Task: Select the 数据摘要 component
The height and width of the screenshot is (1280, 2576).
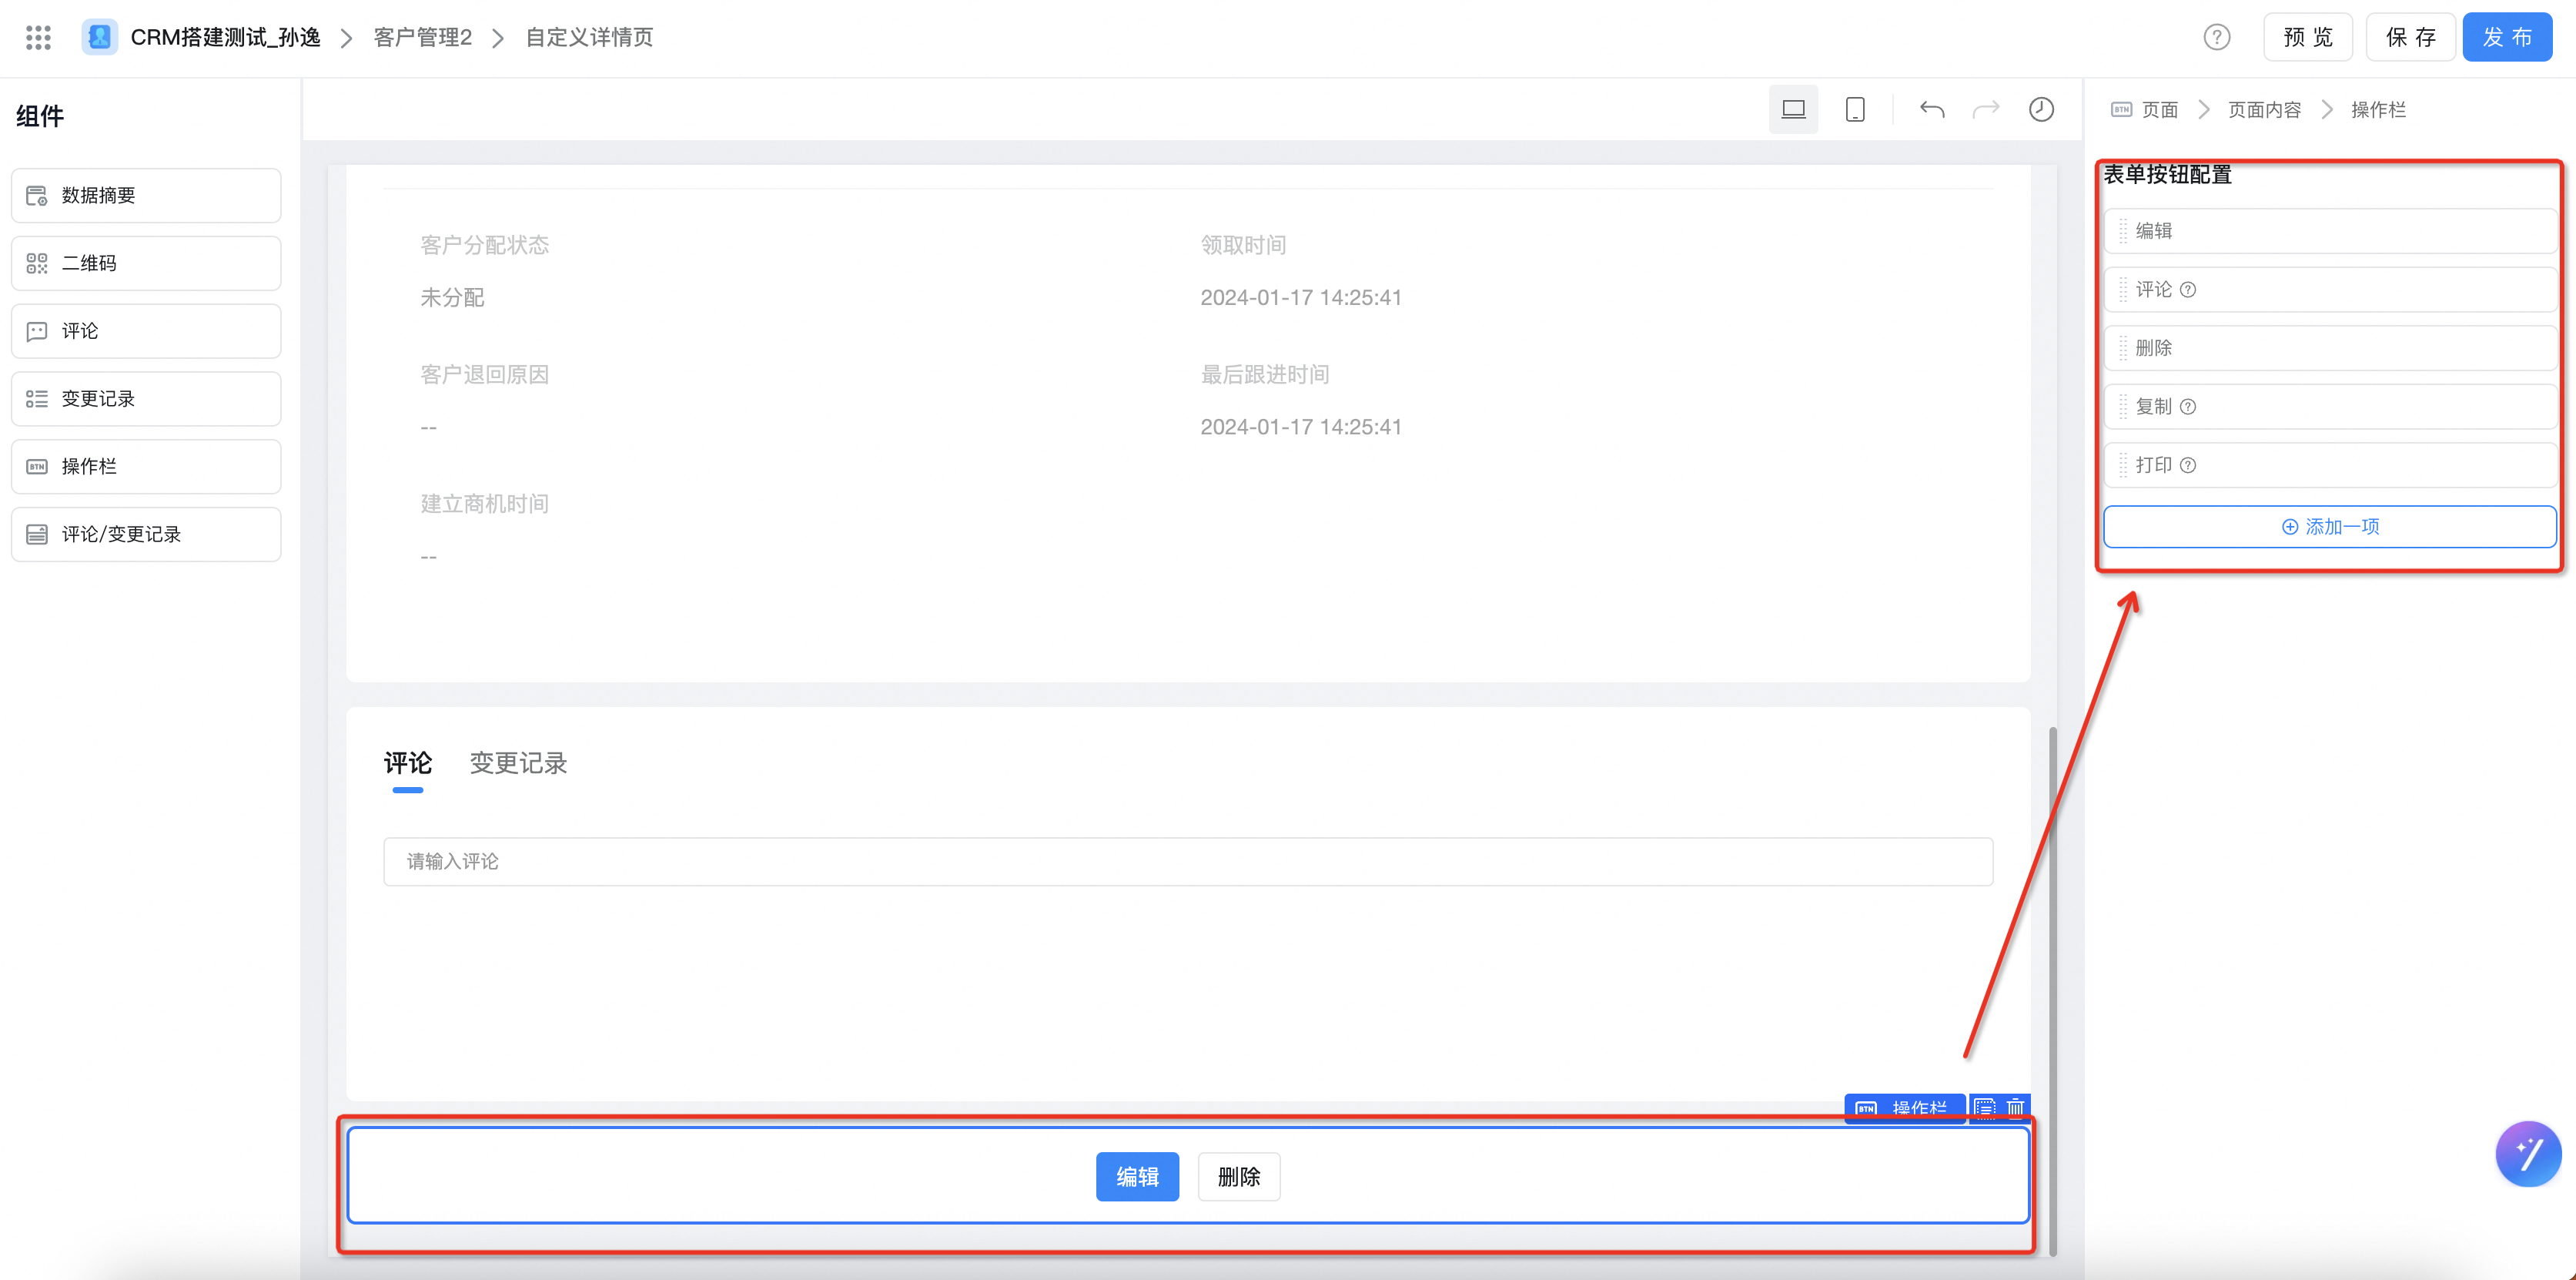Action: pos(146,195)
